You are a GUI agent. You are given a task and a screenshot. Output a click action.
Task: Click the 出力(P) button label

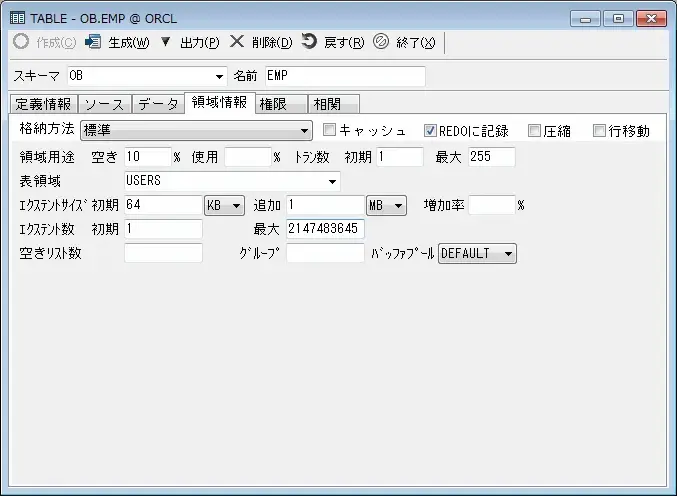(x=200, y=43)
